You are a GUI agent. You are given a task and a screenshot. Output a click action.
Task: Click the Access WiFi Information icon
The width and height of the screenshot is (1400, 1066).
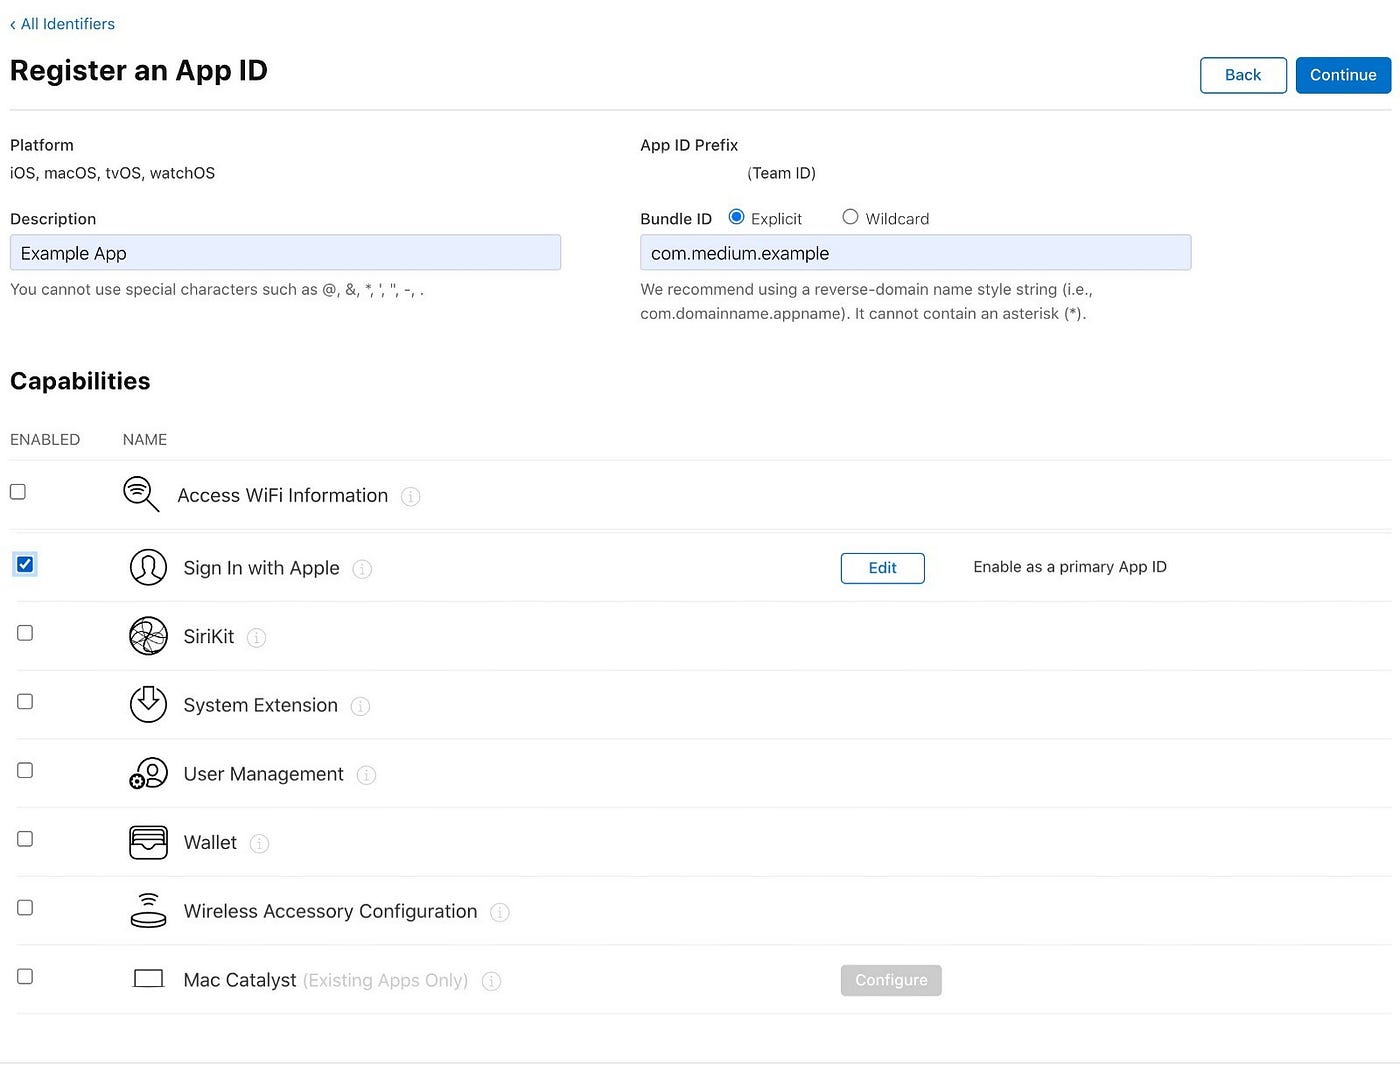pos(140,494)
